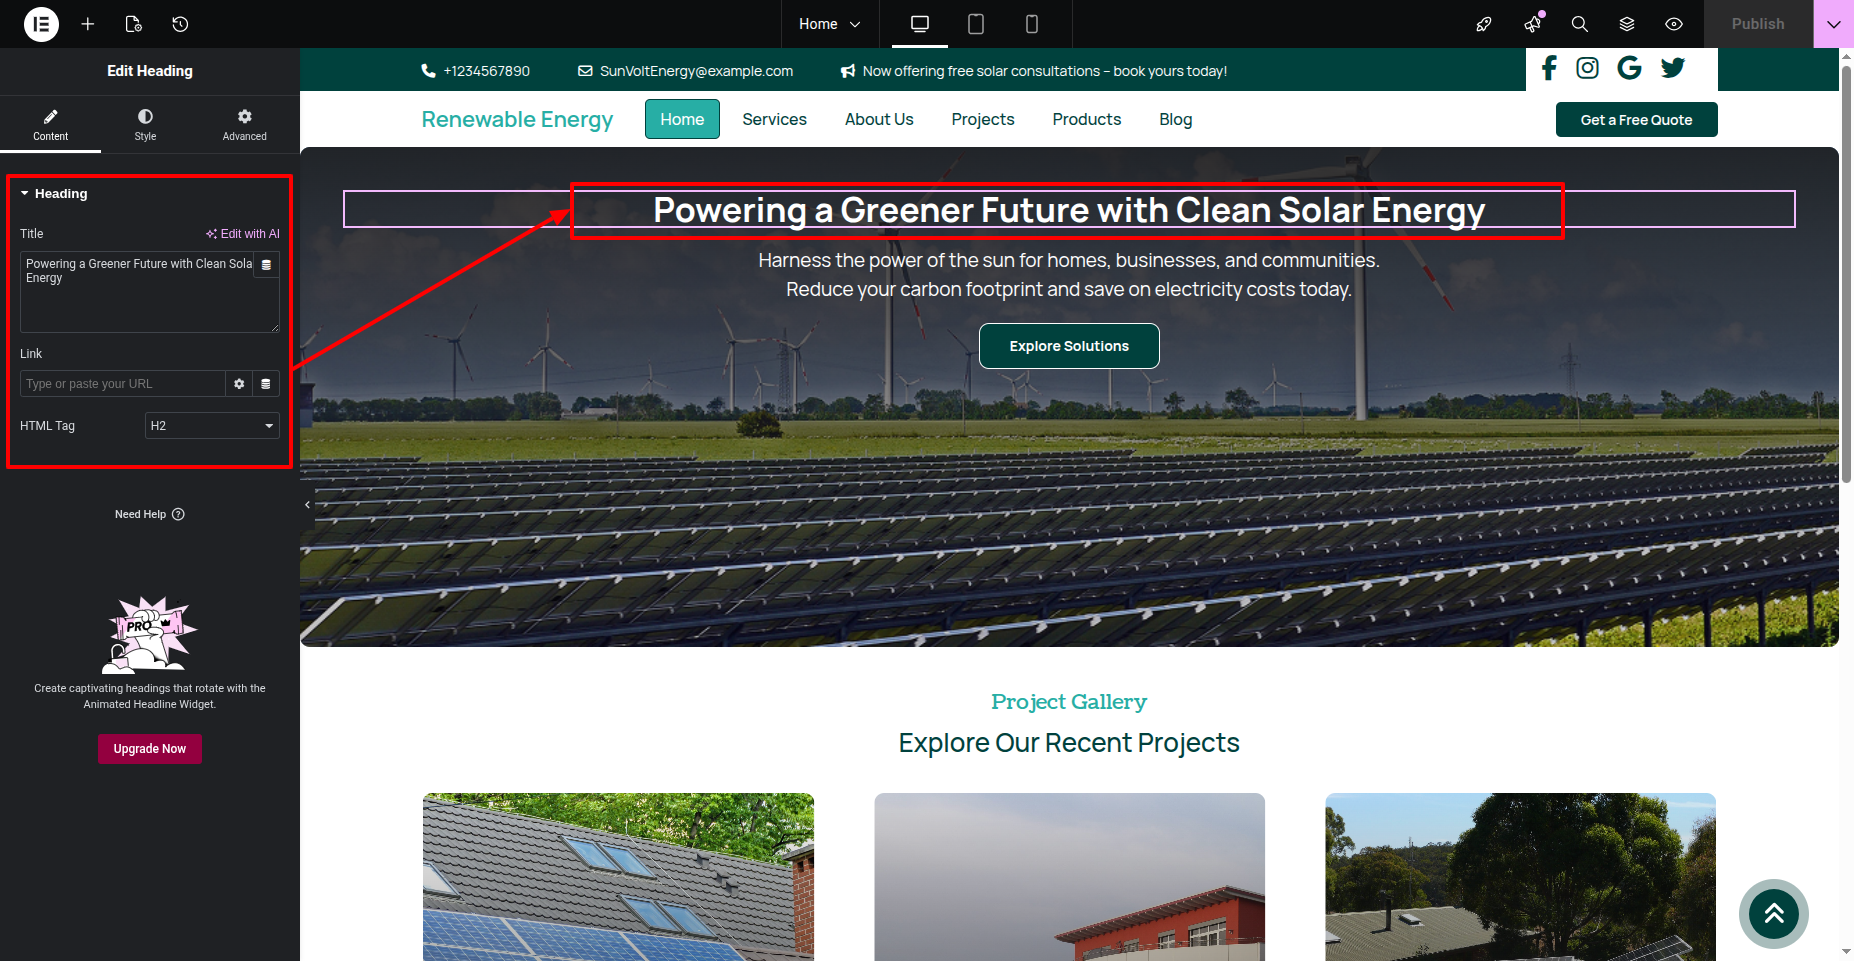This screenshot has height=961, width=1854.
Task: Click the link options gear icon
Action: (x=239, y=384)
